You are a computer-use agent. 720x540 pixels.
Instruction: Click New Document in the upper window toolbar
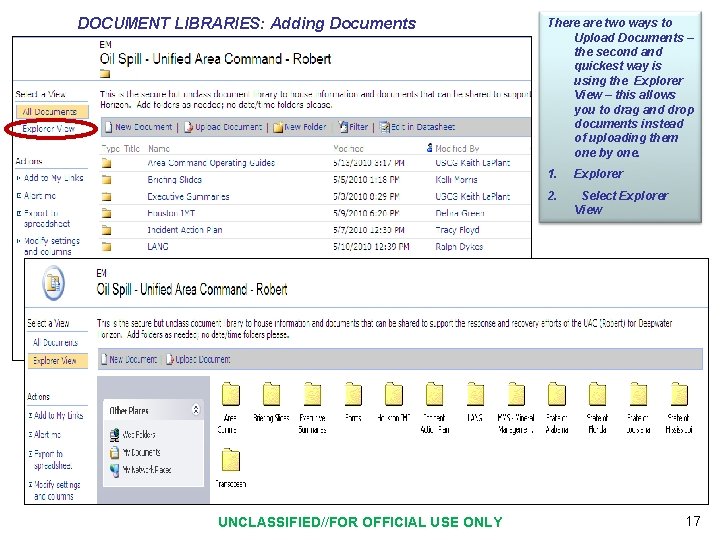(x=139, y=127)
